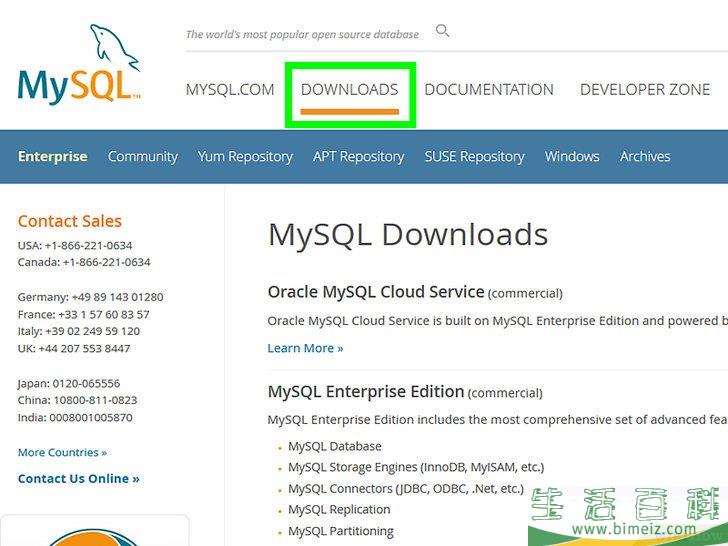Open the More Countries » link

[62, 452]
